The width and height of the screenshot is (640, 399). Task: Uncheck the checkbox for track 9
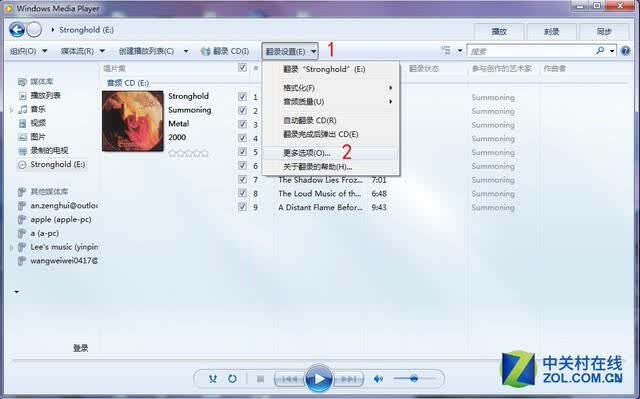coord(242,206)
